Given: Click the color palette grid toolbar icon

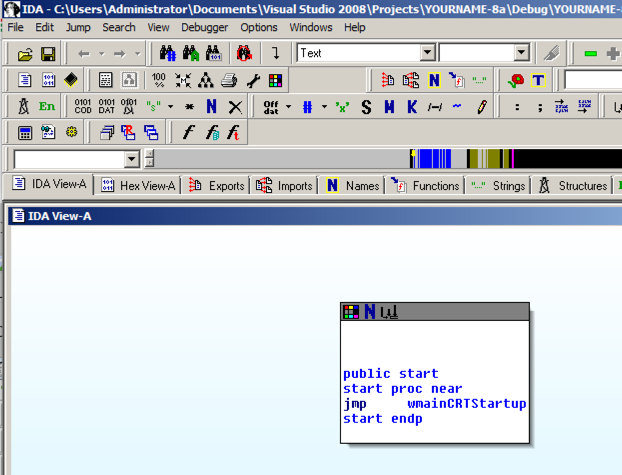Looking at the screenshot, I should coord(275,81).
